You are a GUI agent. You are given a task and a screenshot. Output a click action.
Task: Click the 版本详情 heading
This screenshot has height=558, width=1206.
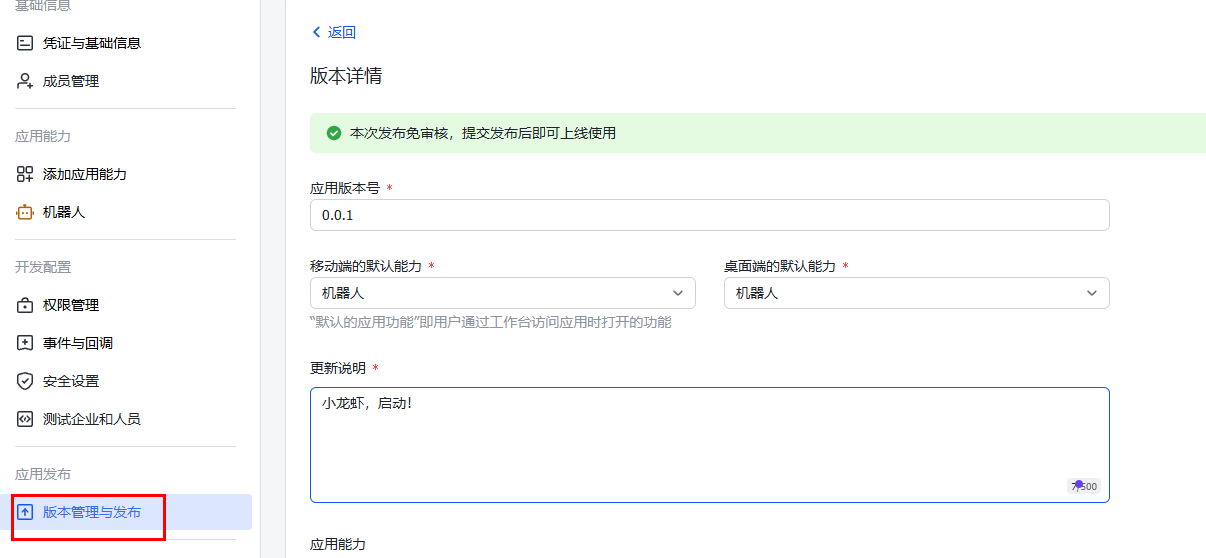pyautogui.click(x=346, y=76)
